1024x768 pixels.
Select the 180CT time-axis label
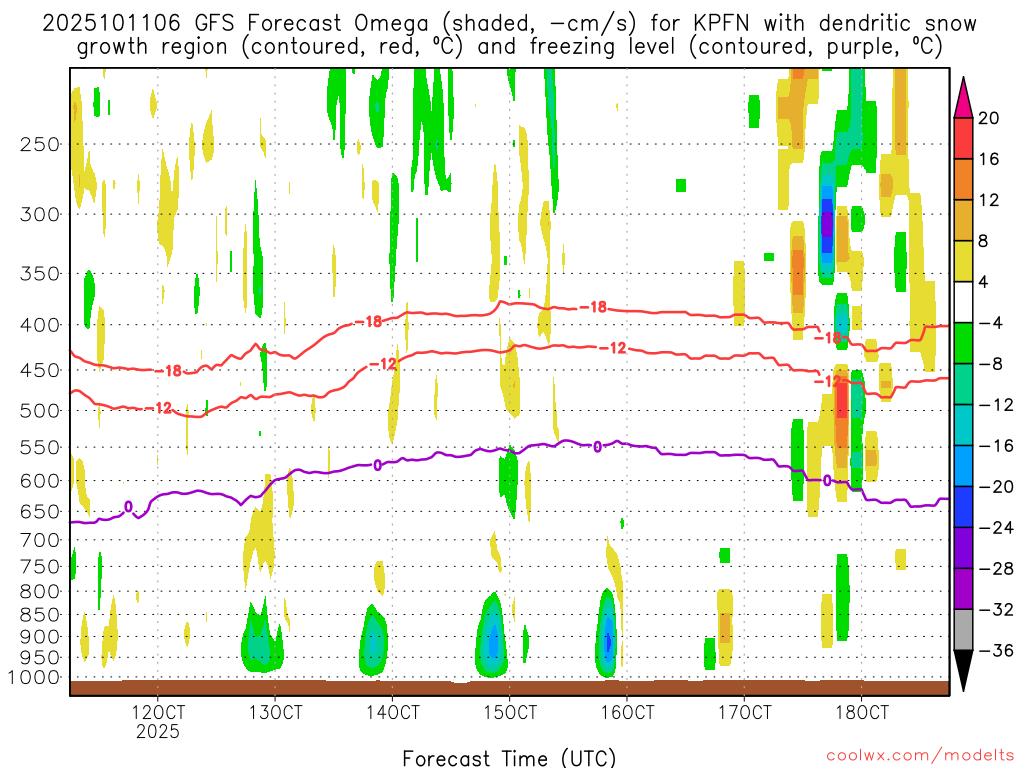coord(862,712)
